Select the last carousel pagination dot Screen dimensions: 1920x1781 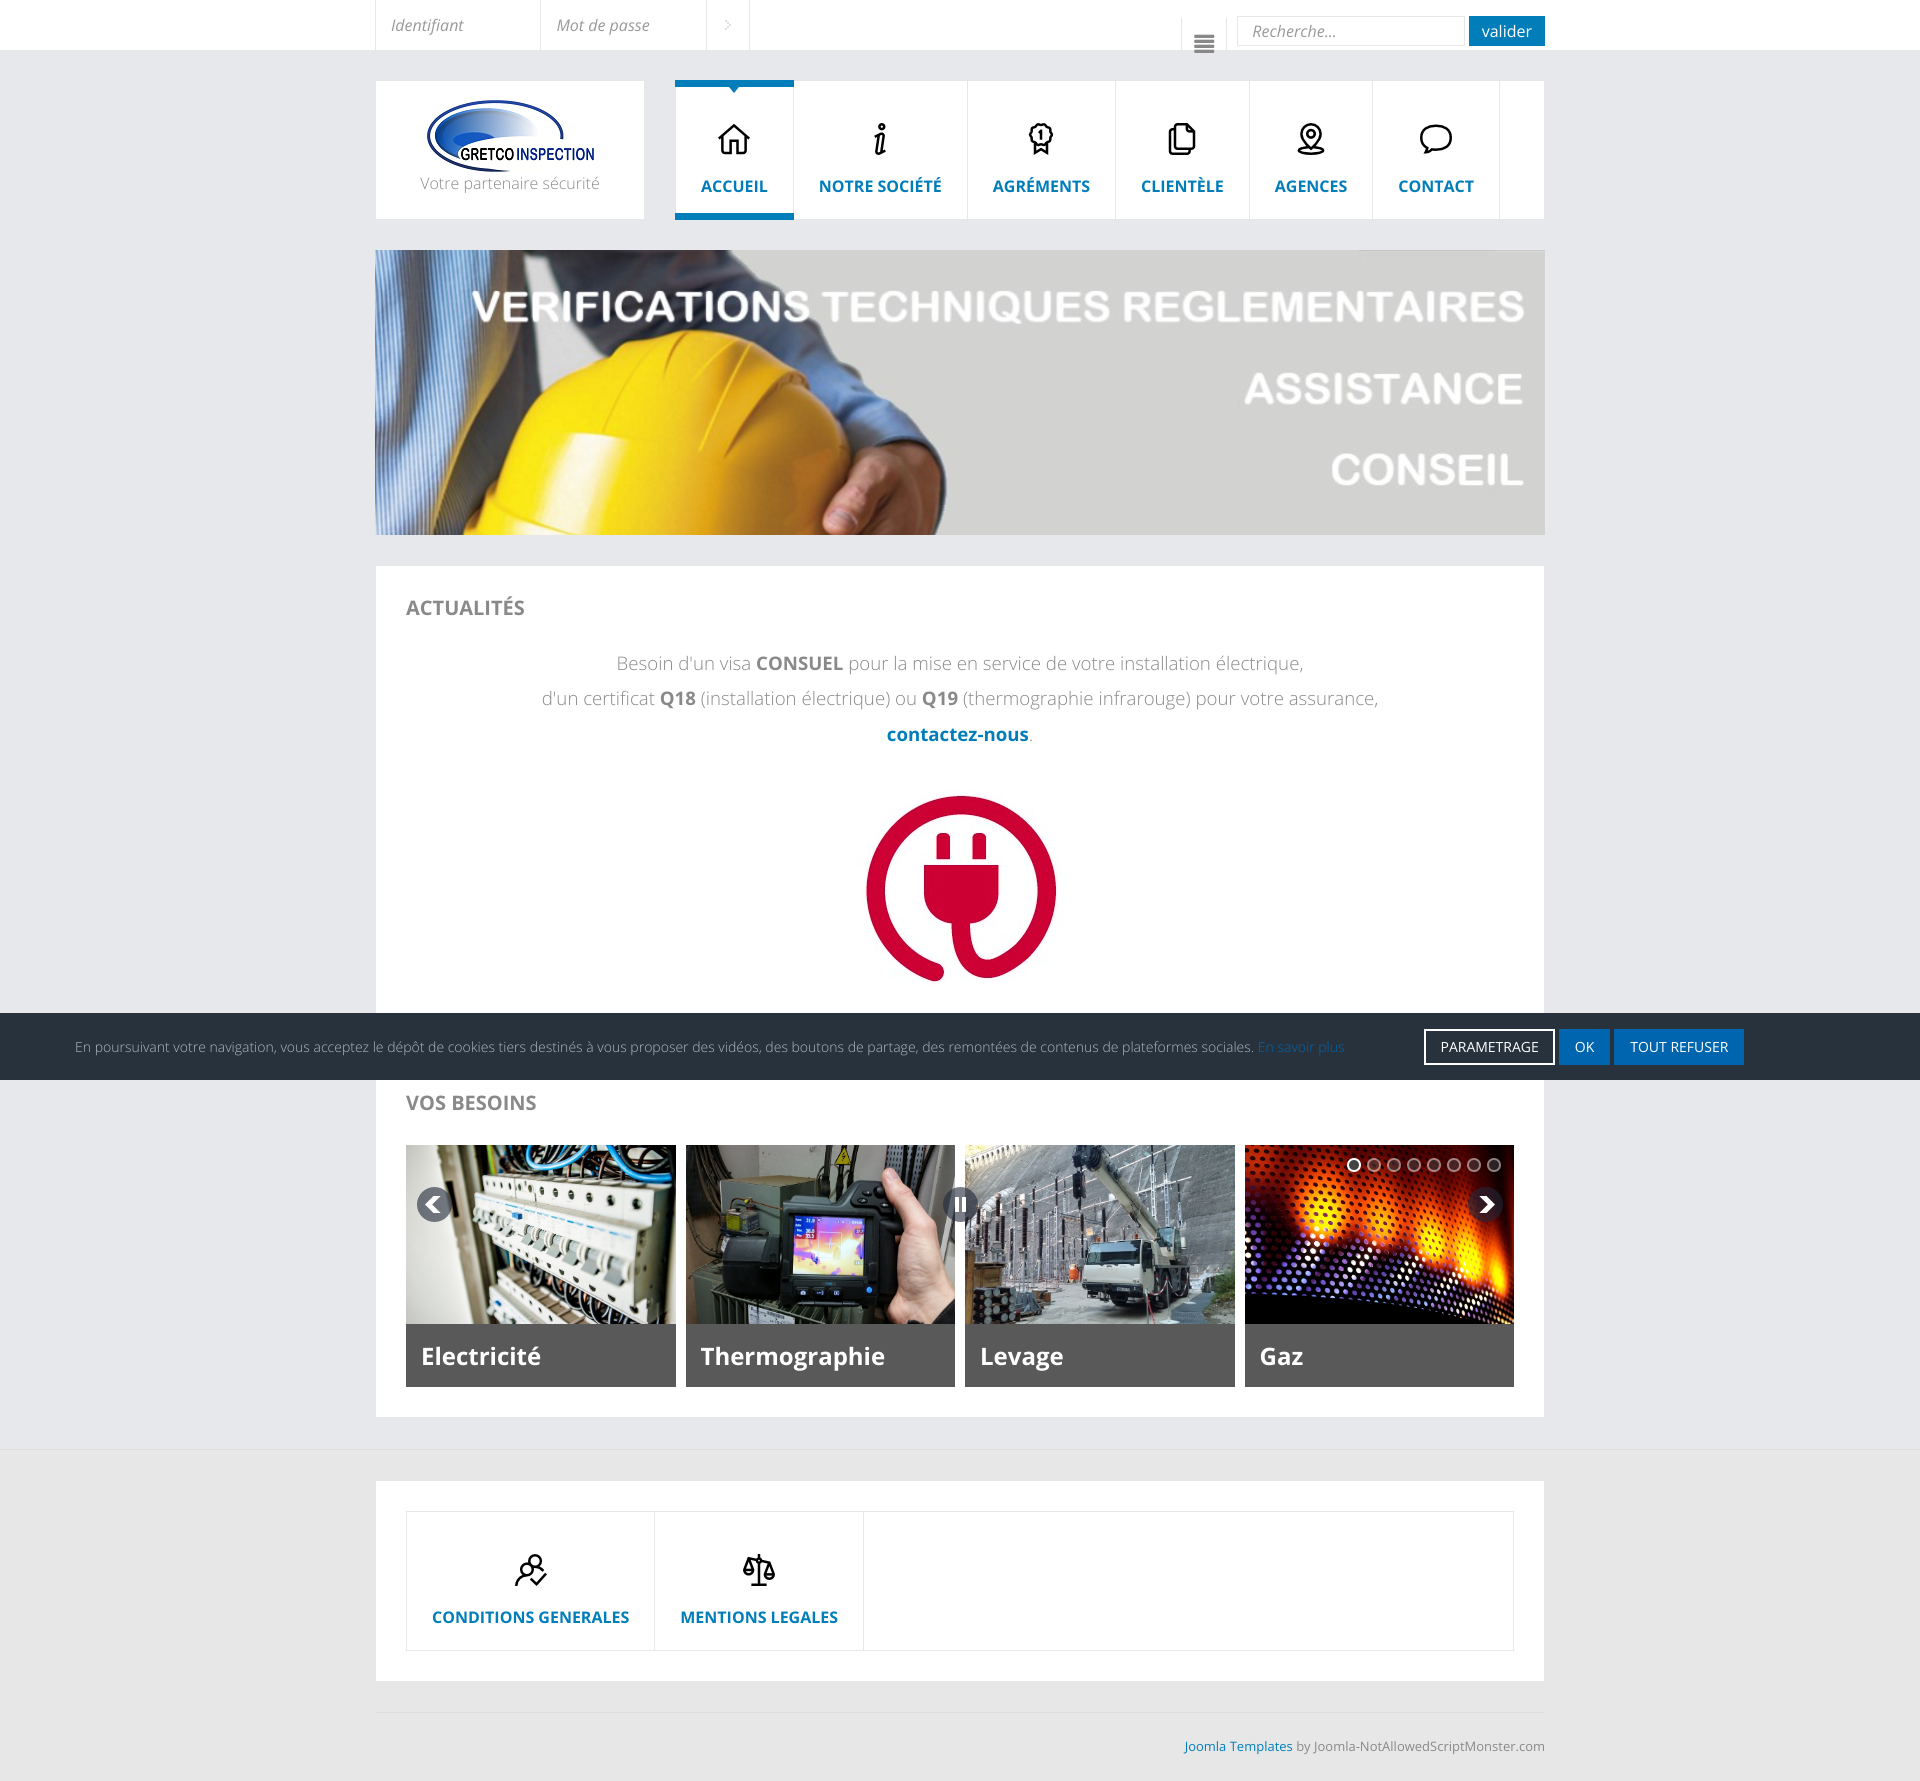coord(1494,1165)
